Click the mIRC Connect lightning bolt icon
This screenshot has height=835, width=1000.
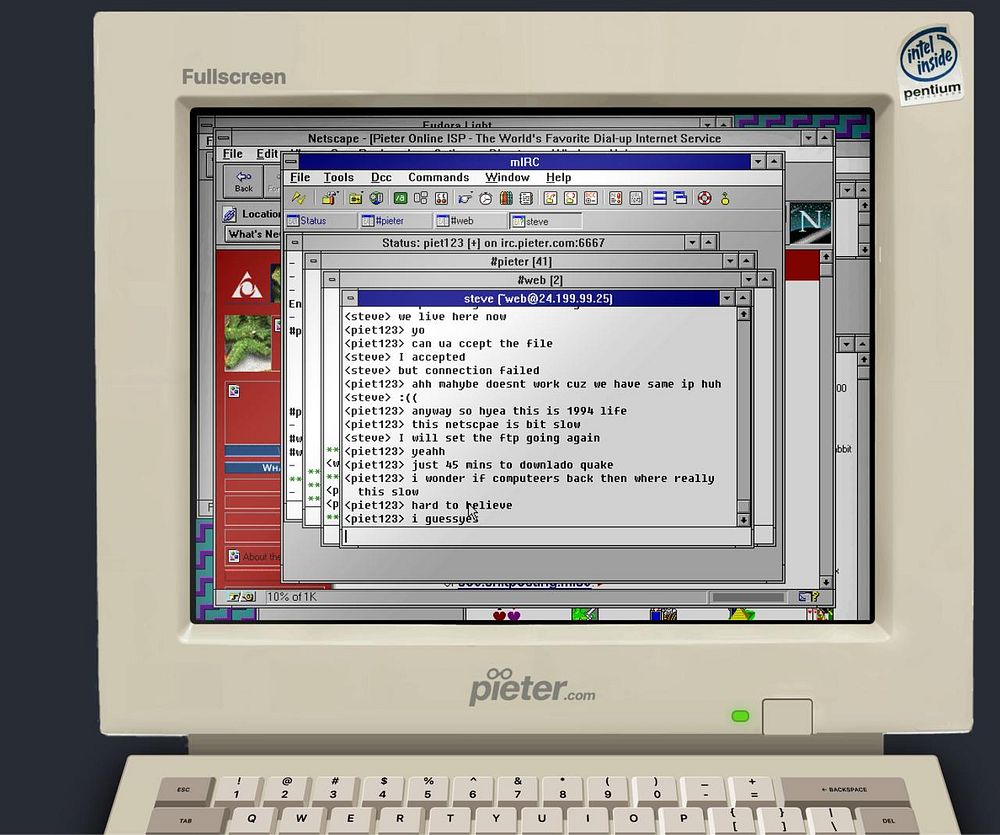pos(298,198)
